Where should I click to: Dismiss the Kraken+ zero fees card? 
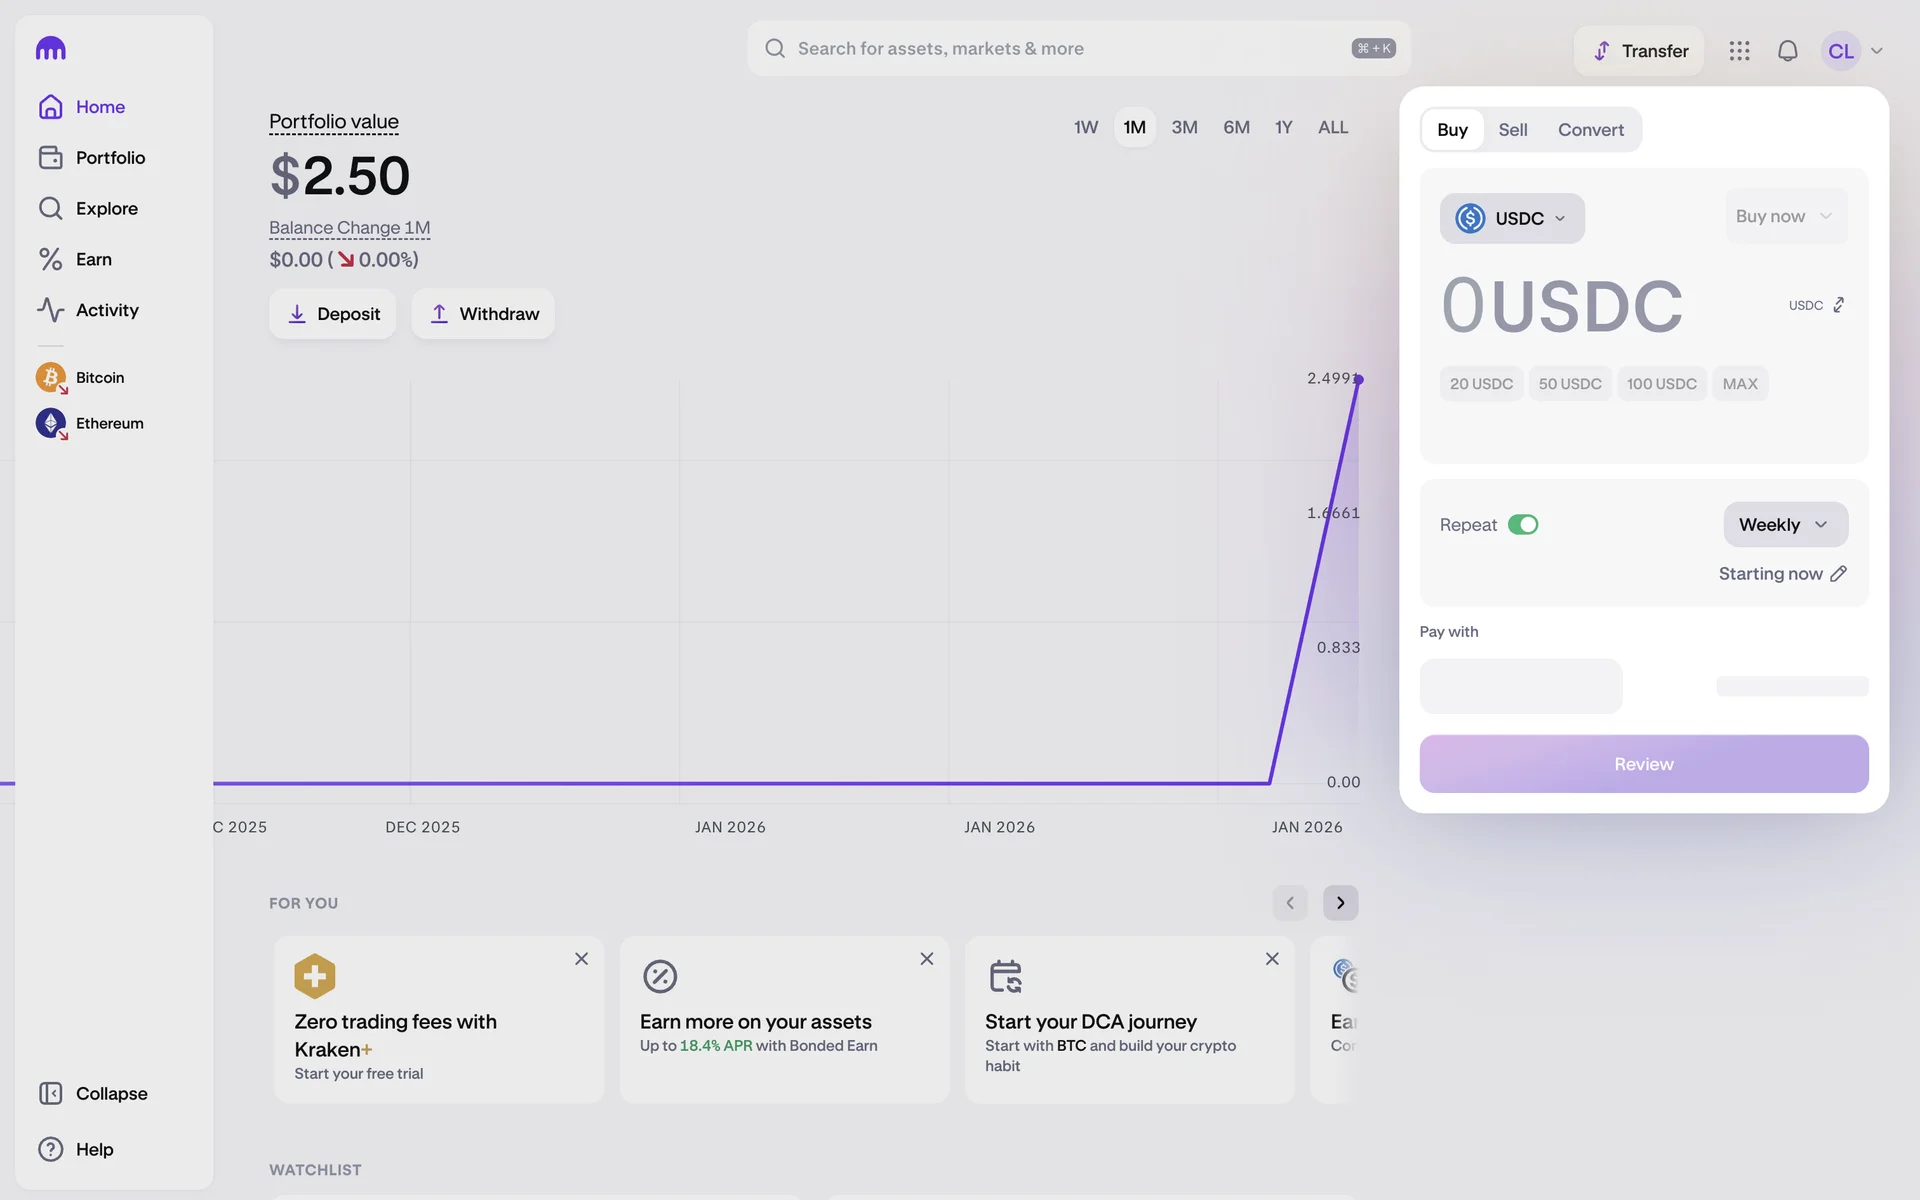(581, 959)
